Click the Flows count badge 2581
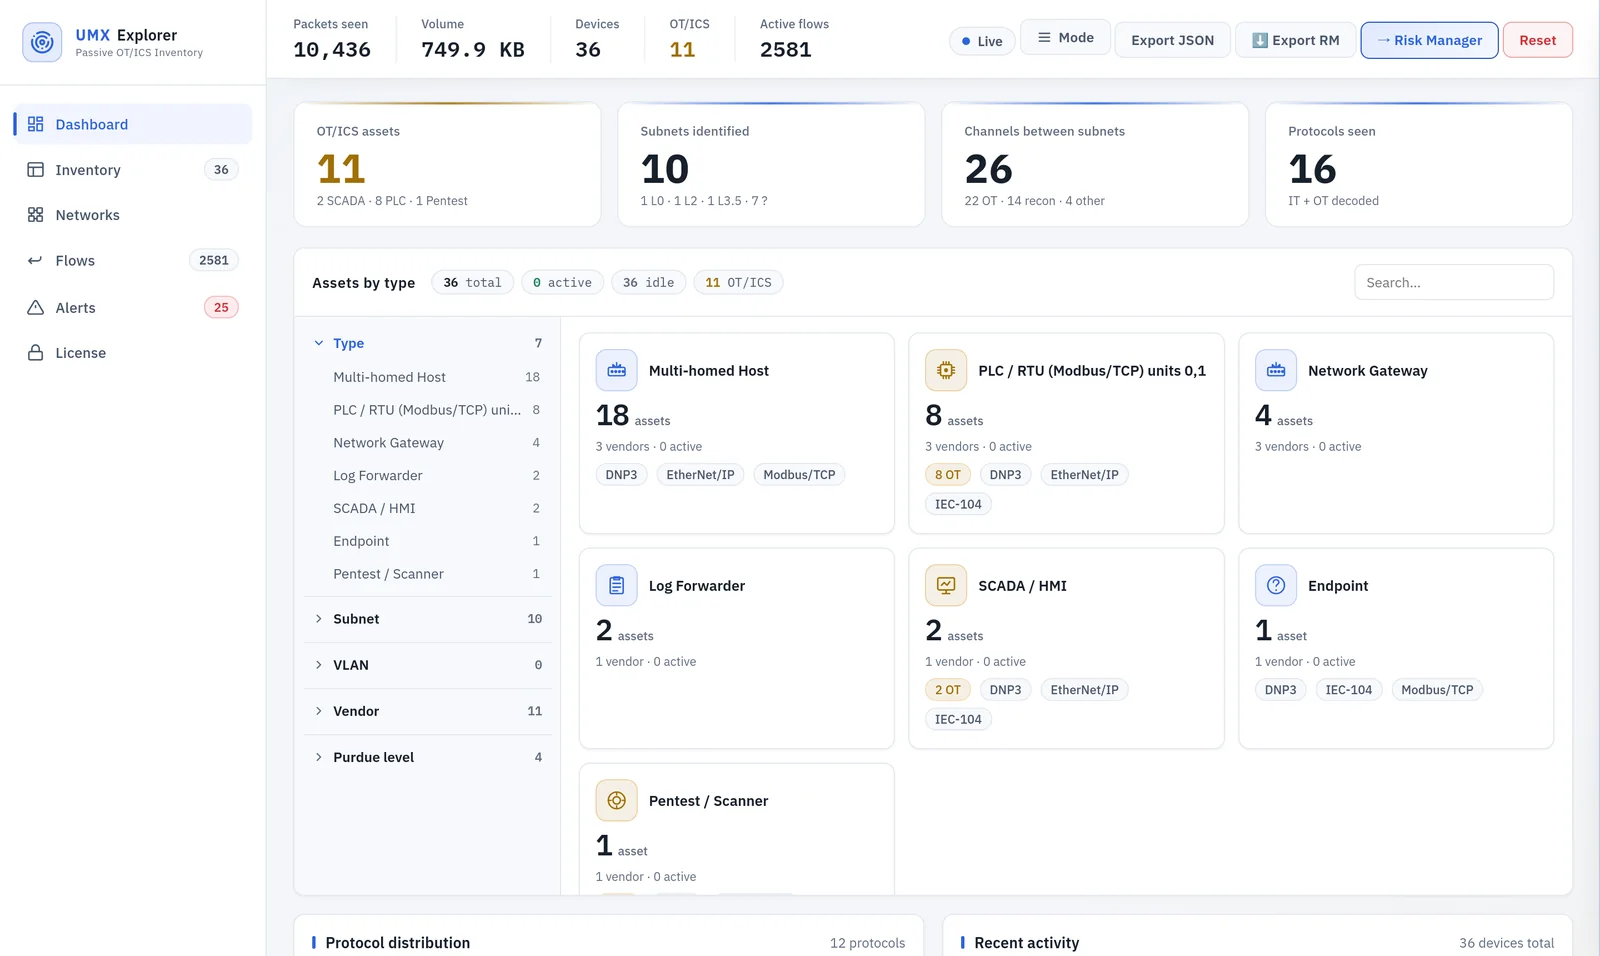 pyautogui.click(x=213, y=261)
